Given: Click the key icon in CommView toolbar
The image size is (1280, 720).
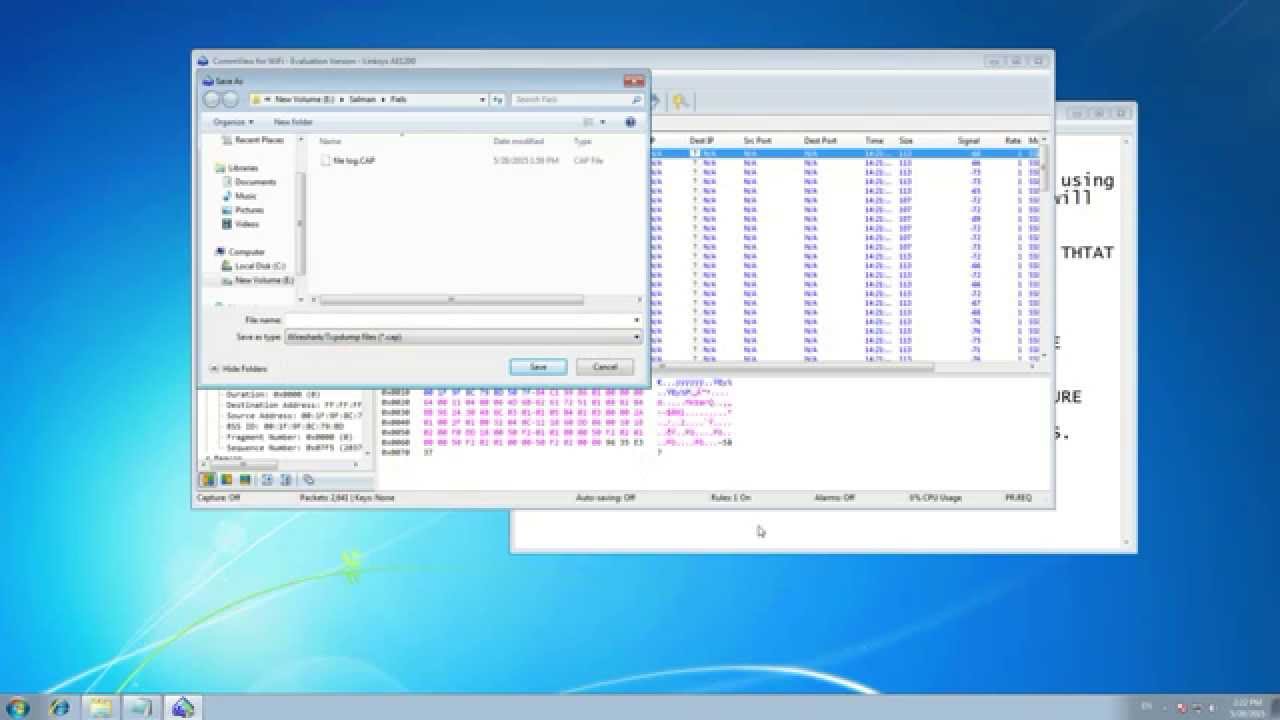Looking at the screenshot, I should (679, 101).
